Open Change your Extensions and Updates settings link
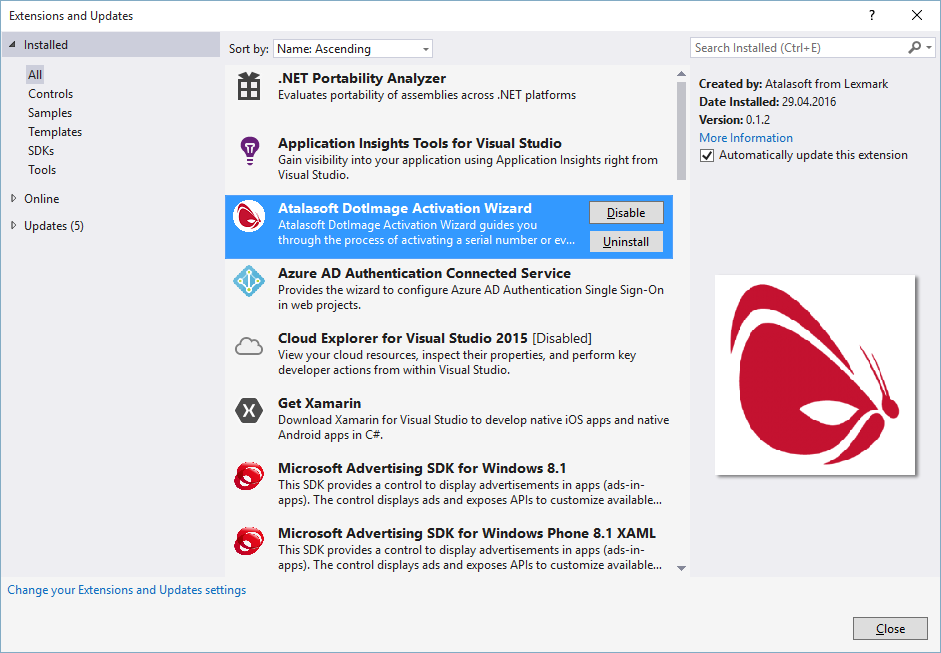 pyautogui.click(x=127, y=590)
